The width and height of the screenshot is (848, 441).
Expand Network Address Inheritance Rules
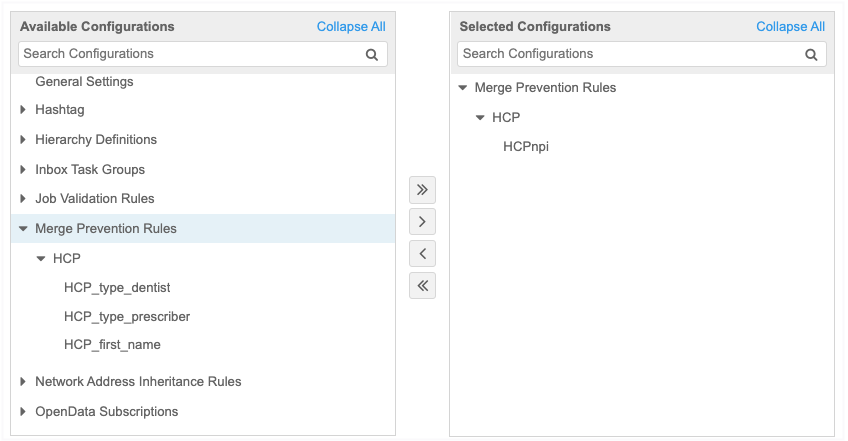point(23,382)
